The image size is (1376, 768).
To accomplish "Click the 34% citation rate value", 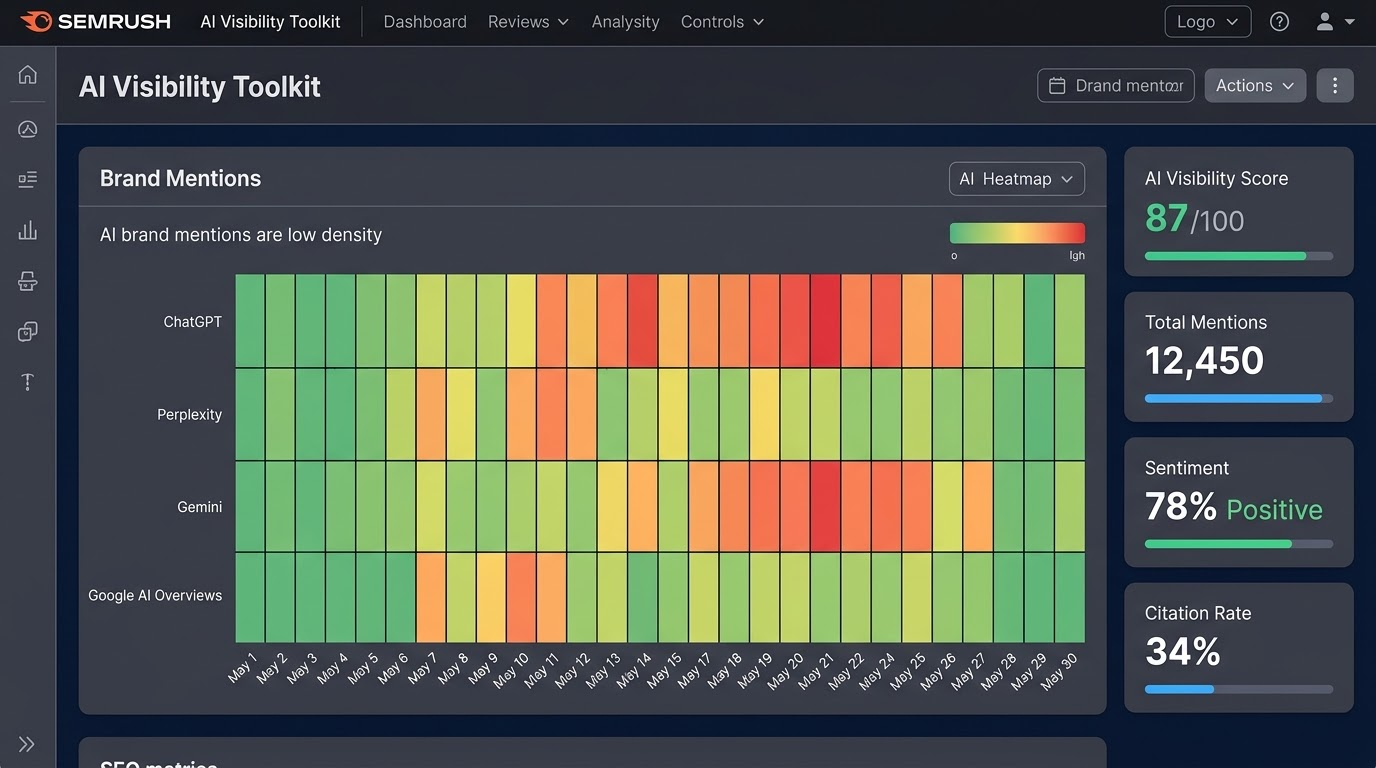I will tap(1183, 652).
